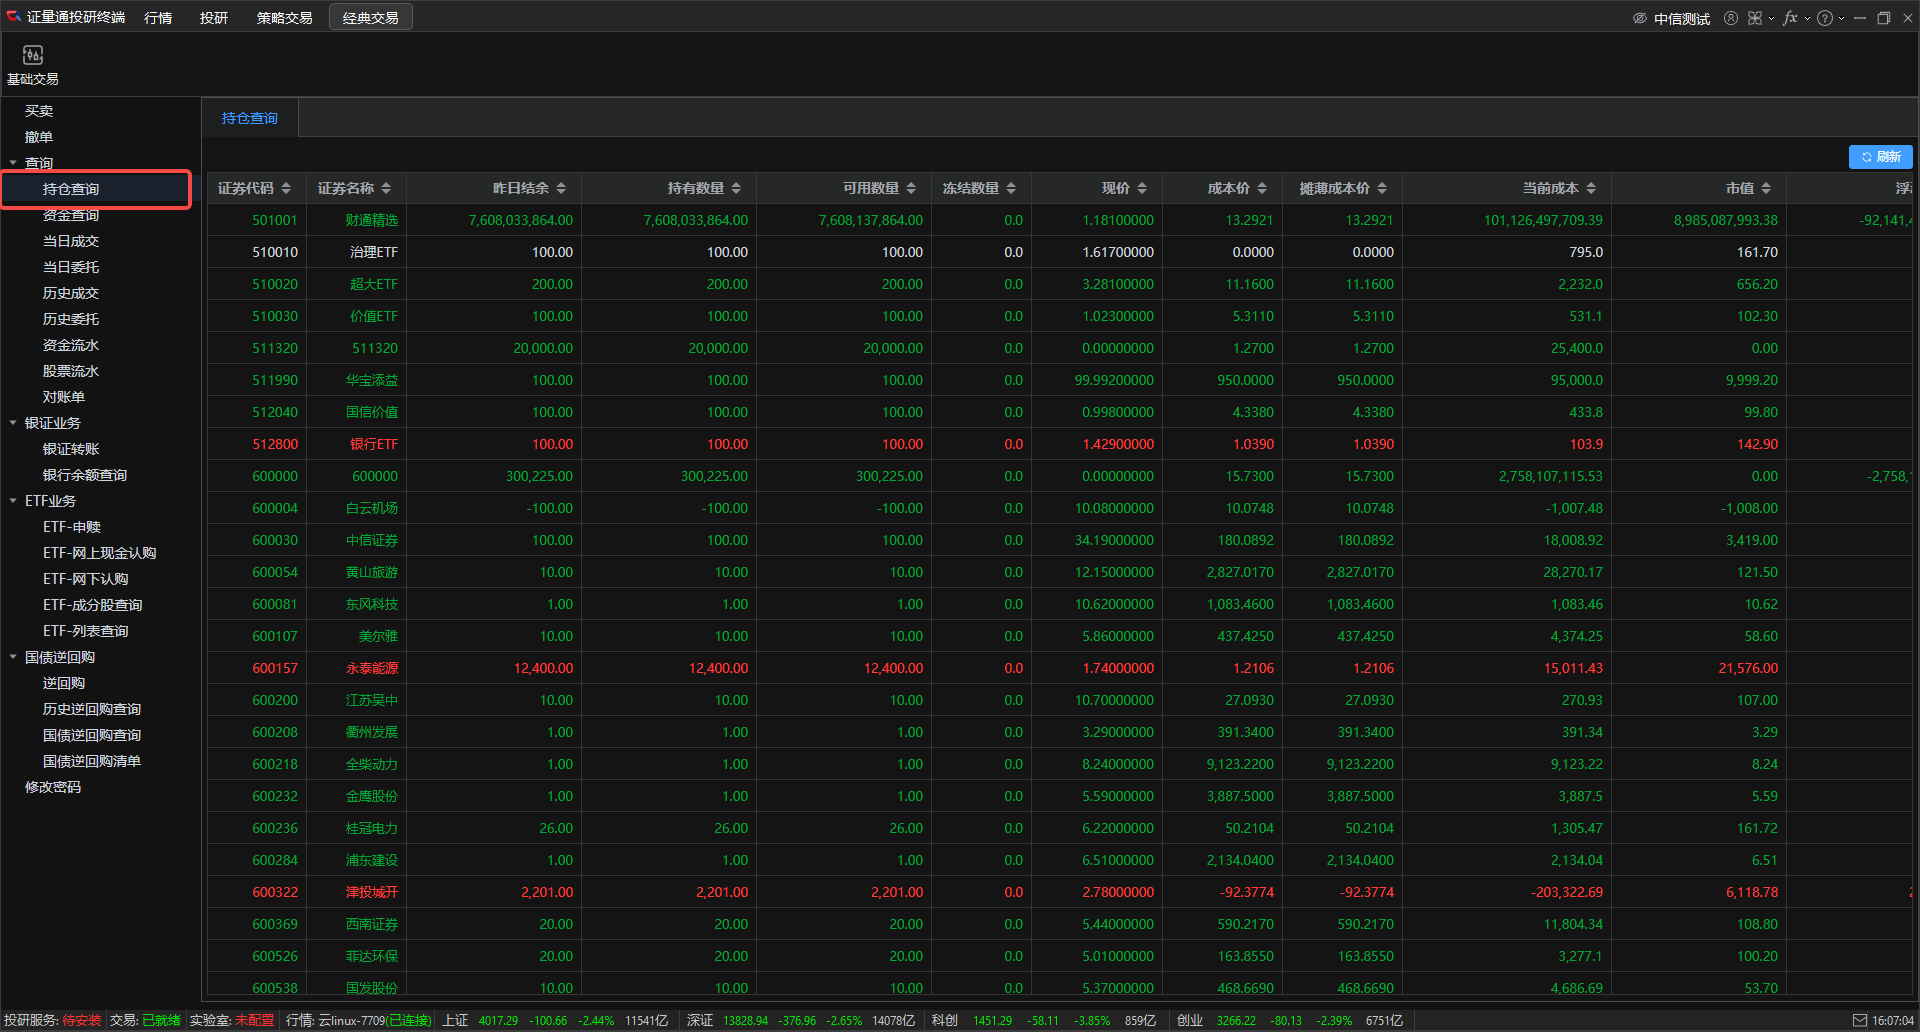
Task: Select the 512800 银行ETF row
Action: [x=700, y=444]
